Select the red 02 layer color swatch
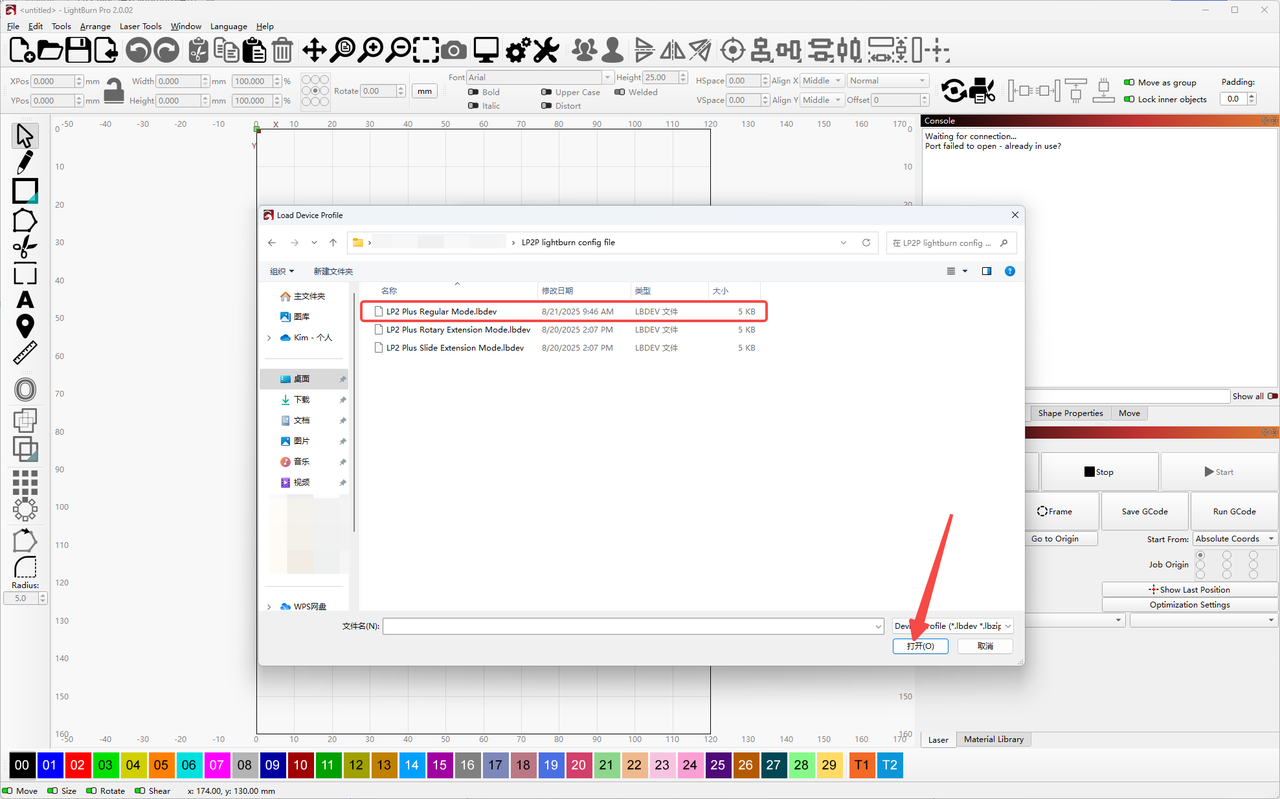 [78, 766]
